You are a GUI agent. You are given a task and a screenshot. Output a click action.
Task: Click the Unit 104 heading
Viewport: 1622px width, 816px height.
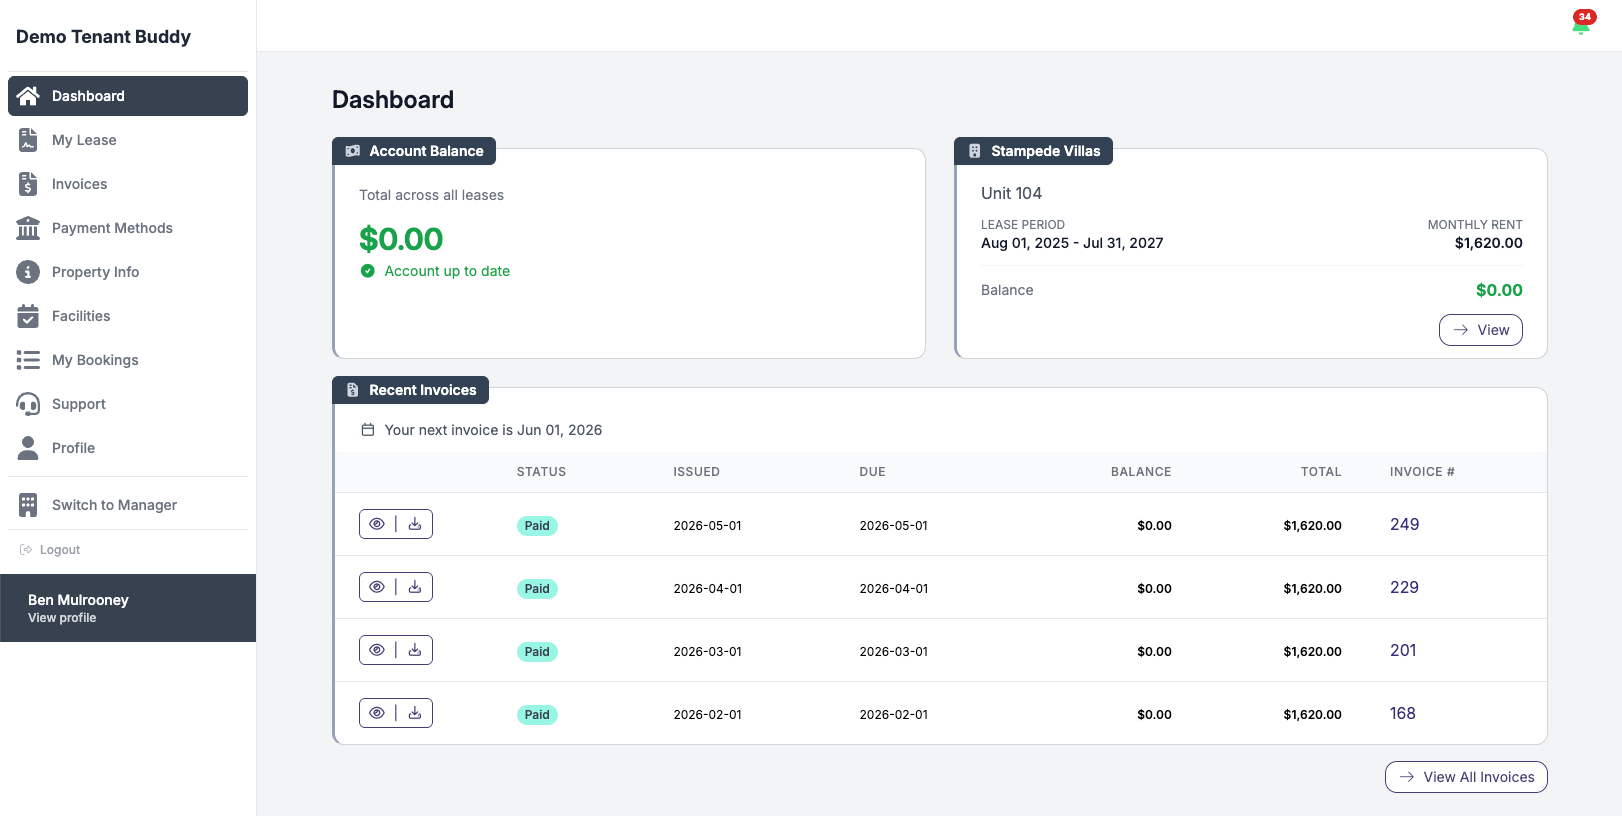coord(1011,193)
